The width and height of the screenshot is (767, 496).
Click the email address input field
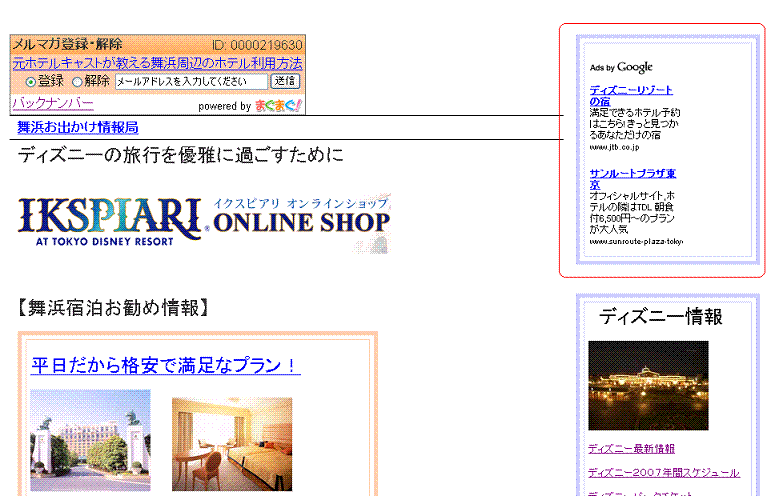pos(191,82)
